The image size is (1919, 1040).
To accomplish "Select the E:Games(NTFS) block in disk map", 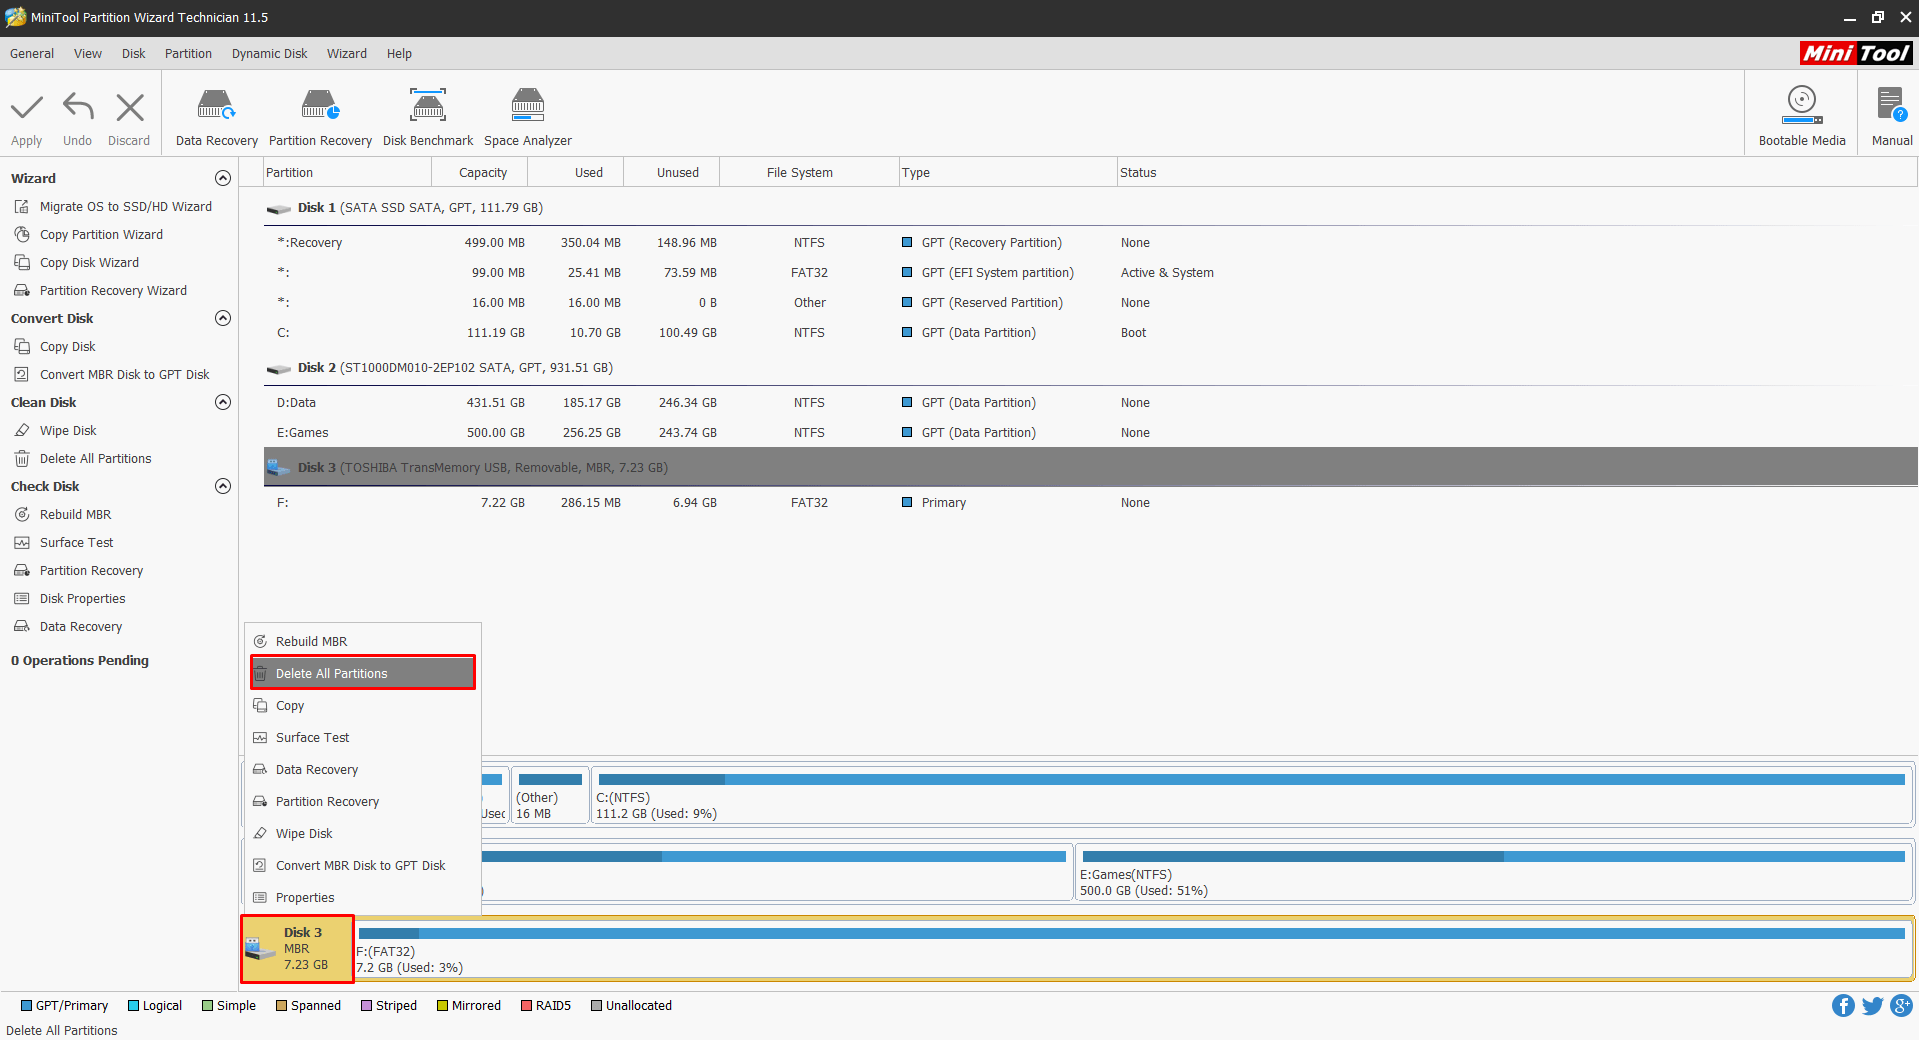I will pos(1494,872).
